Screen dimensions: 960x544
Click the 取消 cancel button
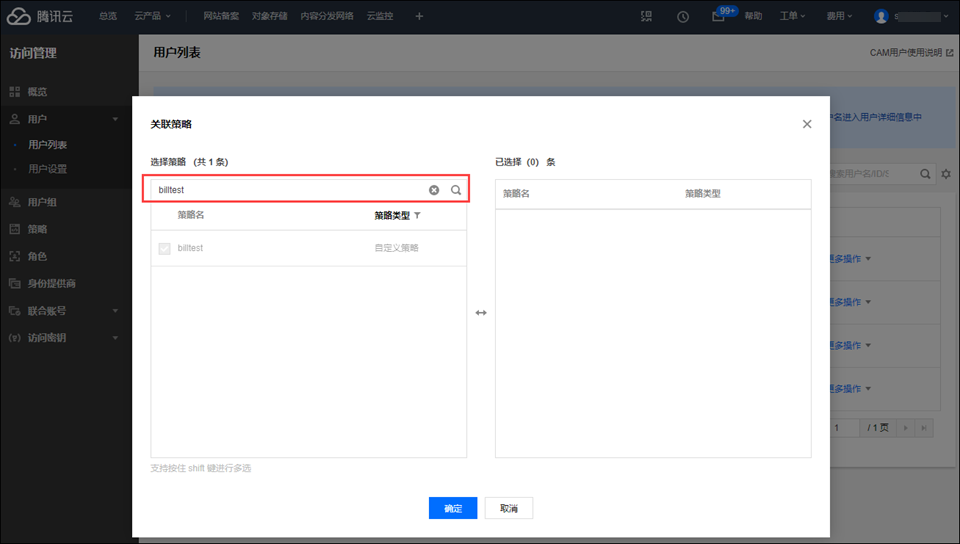(x=509, y=508)
